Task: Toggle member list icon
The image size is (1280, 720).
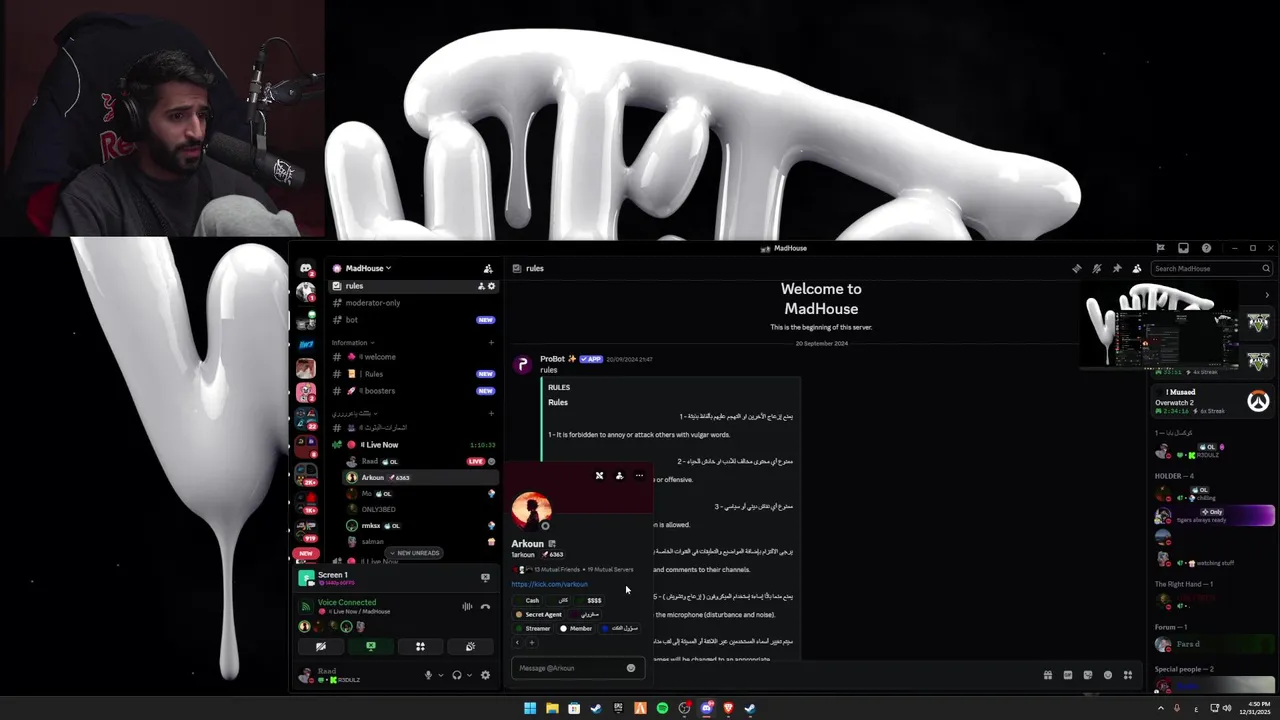Action: tap(1137, 268)
